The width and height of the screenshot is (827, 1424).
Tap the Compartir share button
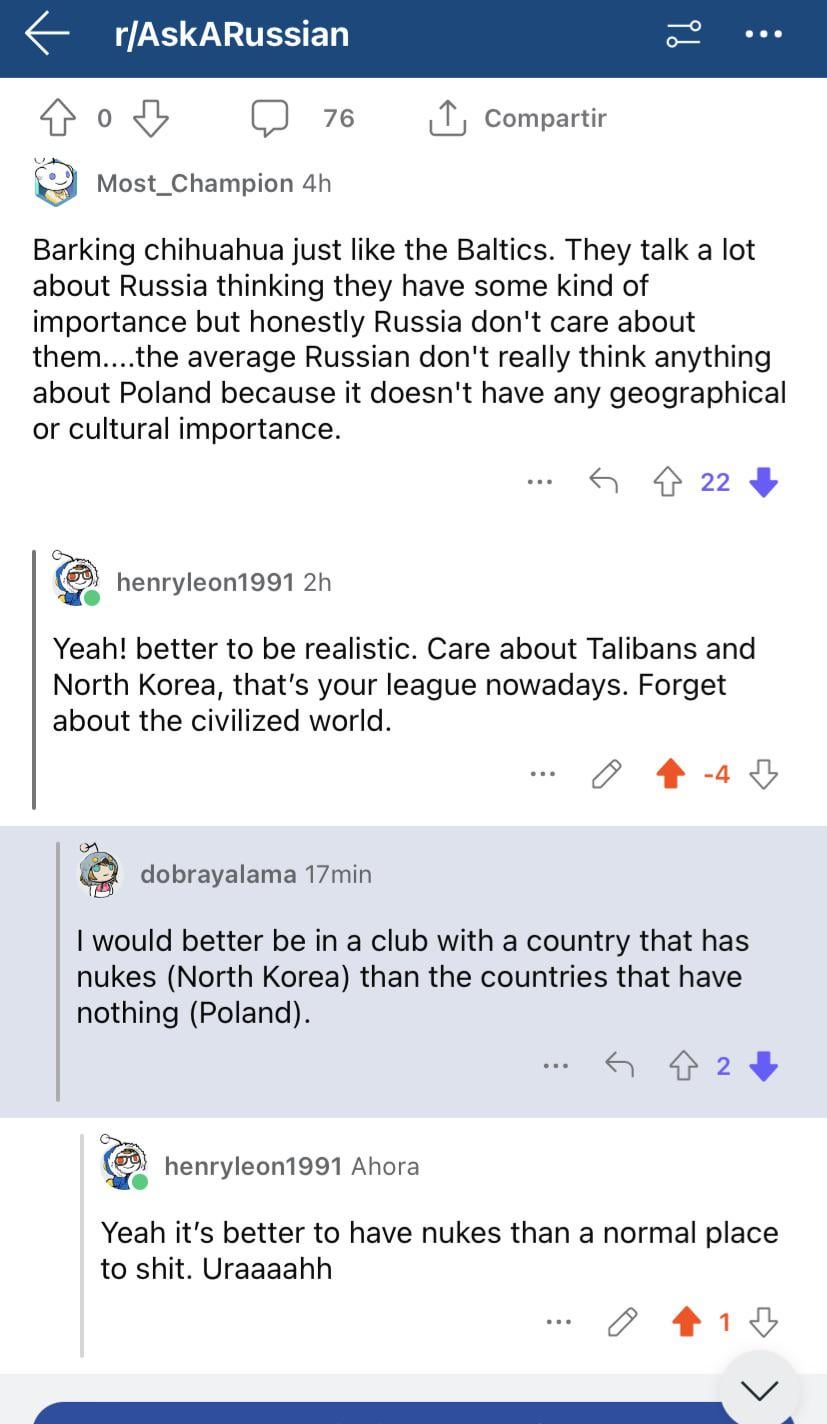coord(518,118)
